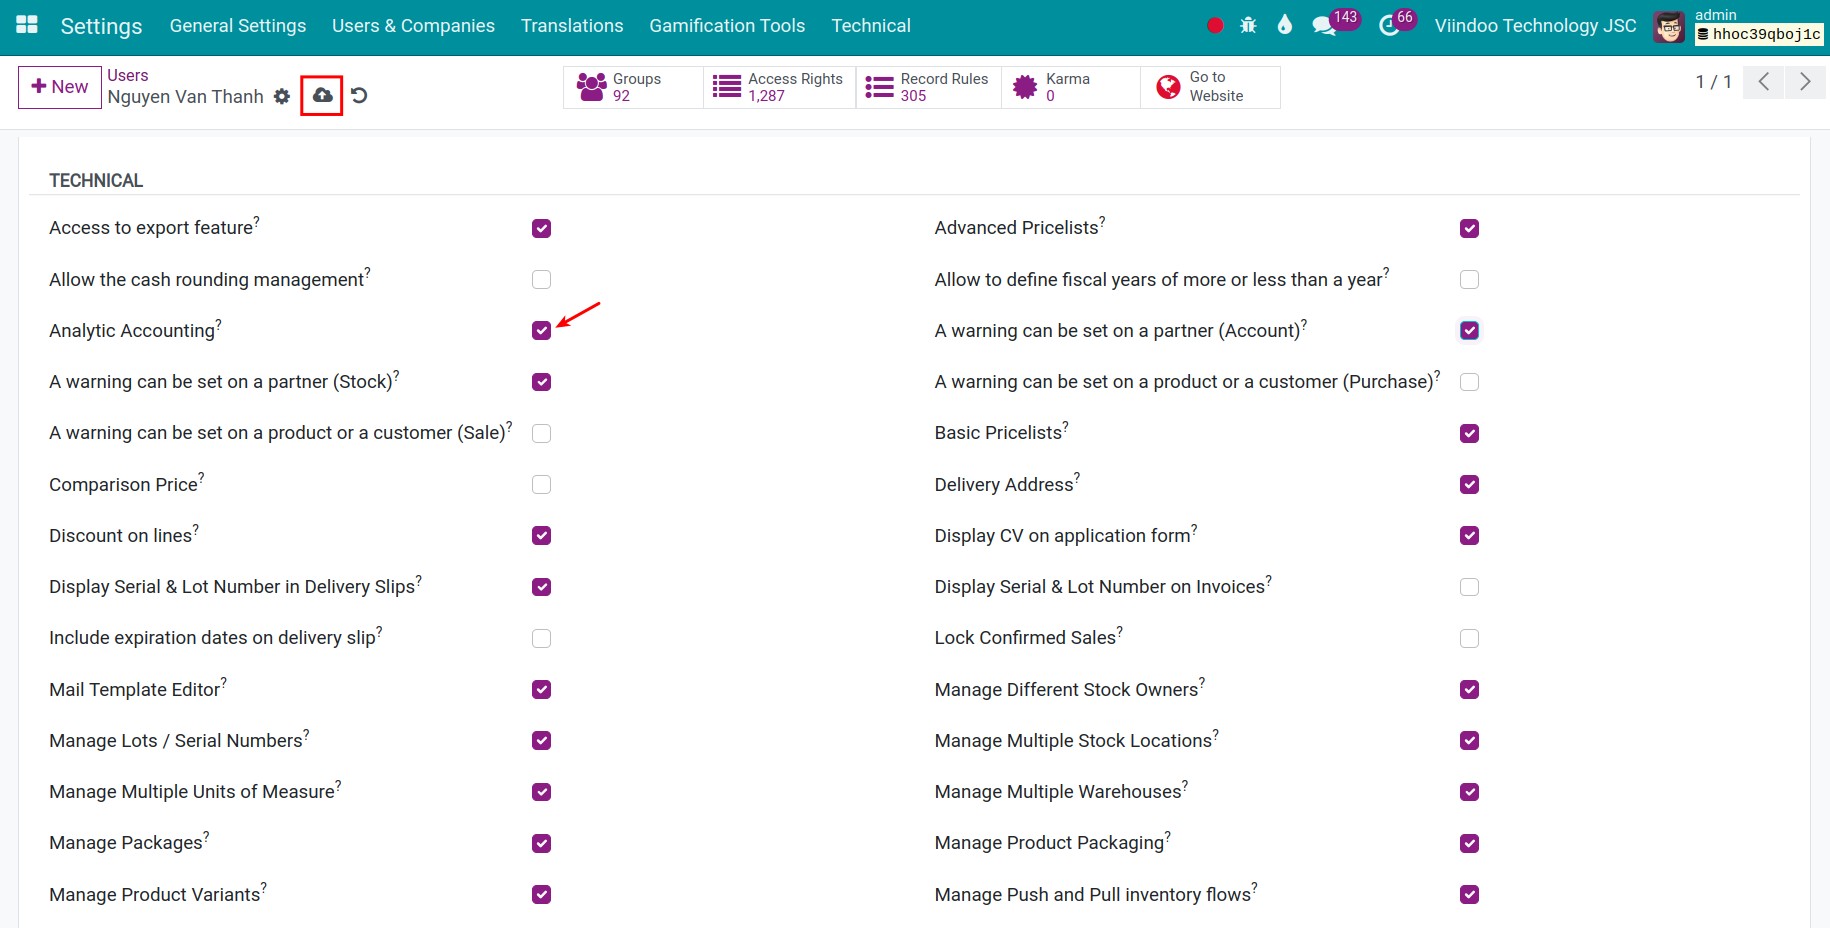Image resolution: width=1830 pixels, height=928 pixels.
Task: Open Groups 92 stat button
Action: click(x=633, y=87)
